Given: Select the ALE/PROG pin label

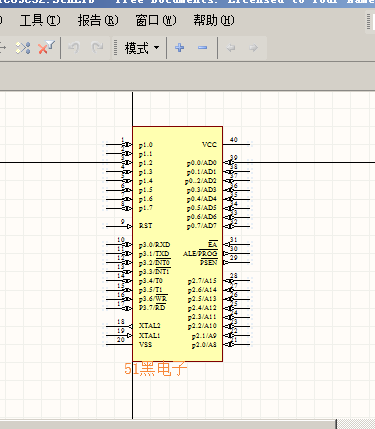Looking at the screenshot, I should point(200,254).
